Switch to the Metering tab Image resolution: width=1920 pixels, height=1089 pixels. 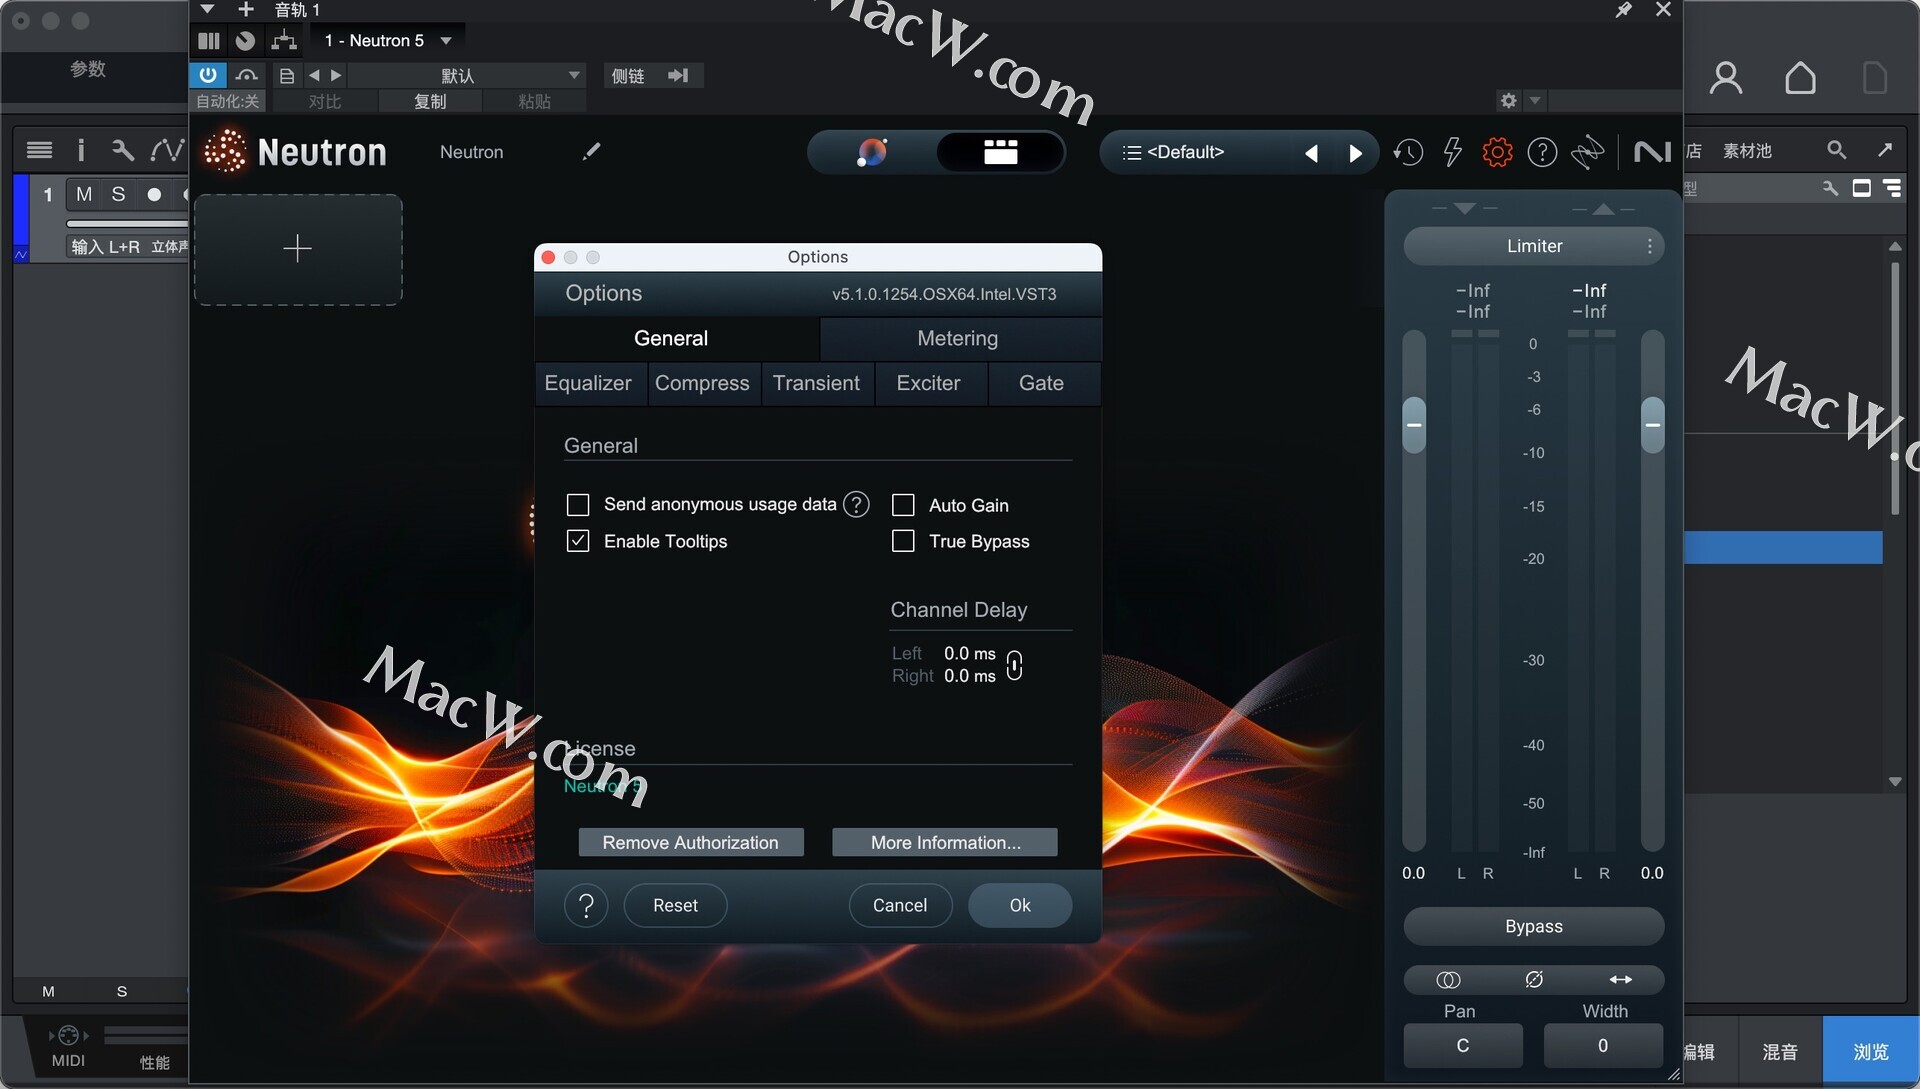(961, 338)
